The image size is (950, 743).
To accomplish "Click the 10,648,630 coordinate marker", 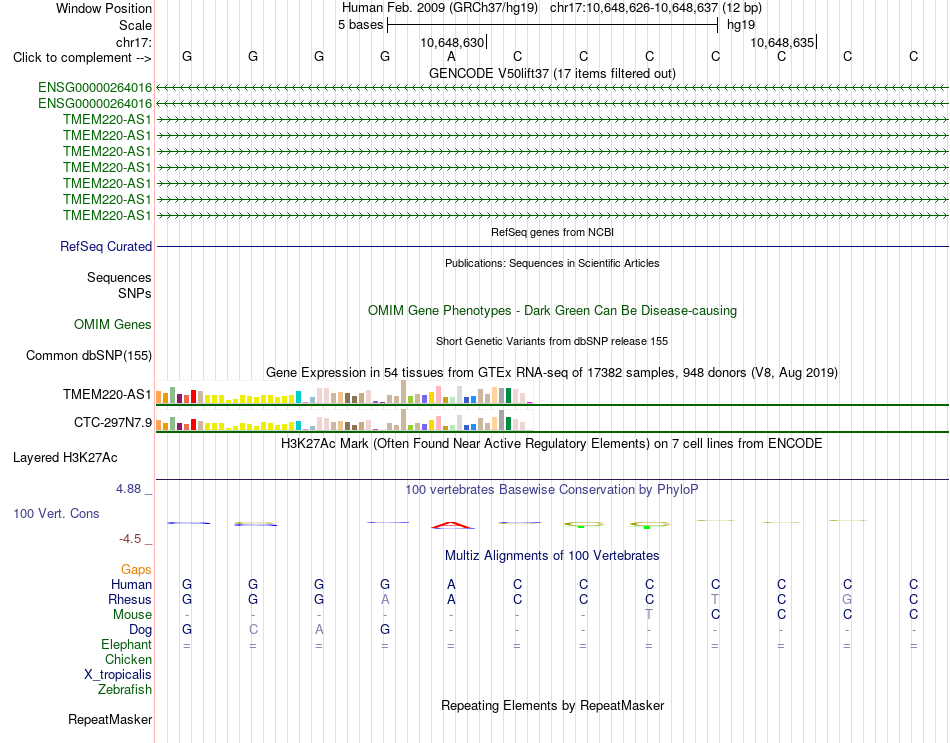I will (452, 42).
